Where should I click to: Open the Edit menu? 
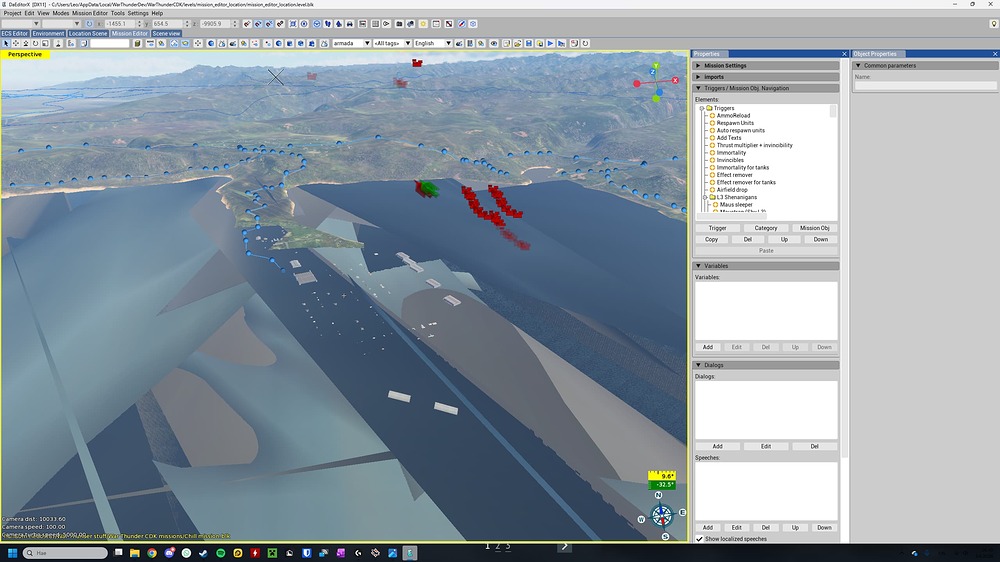pos(29,13)
